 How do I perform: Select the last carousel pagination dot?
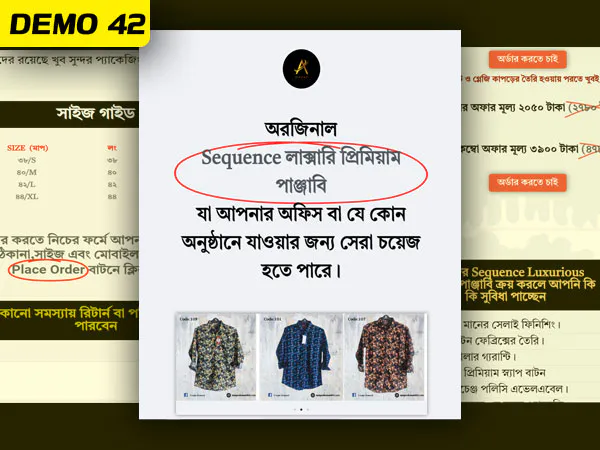click(308, 409)
